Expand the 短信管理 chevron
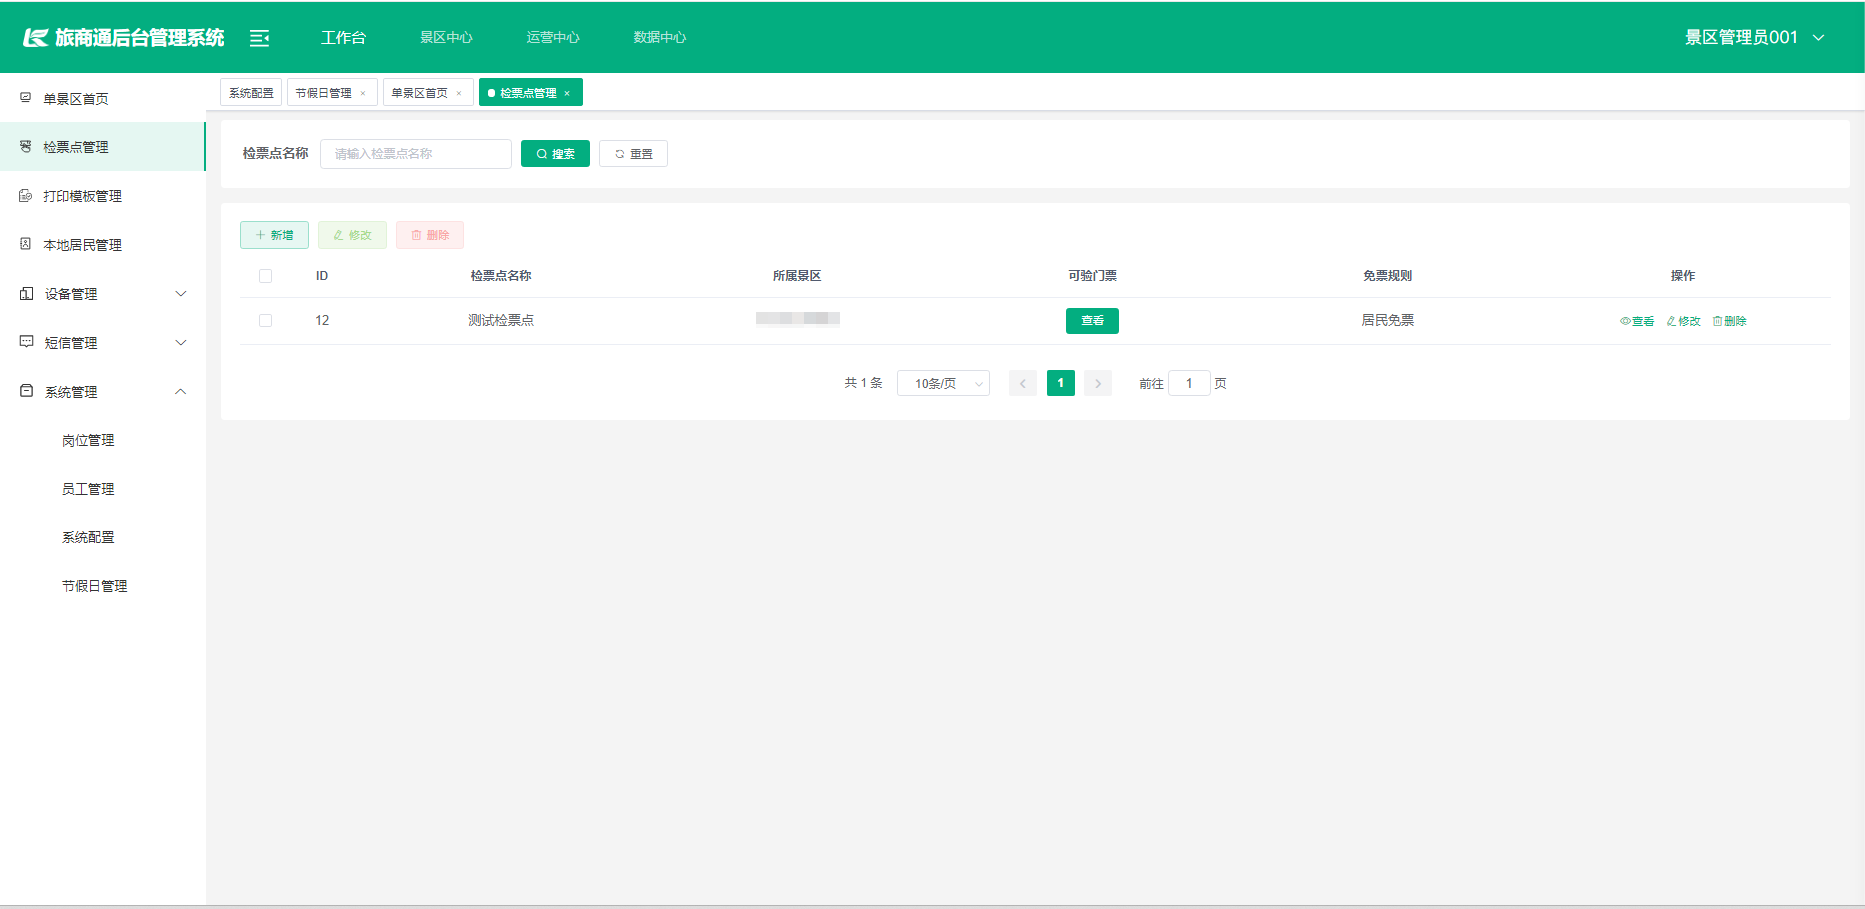Image resolution: width=1865 pixels, height=909 pixels. [x=181, y=343]
